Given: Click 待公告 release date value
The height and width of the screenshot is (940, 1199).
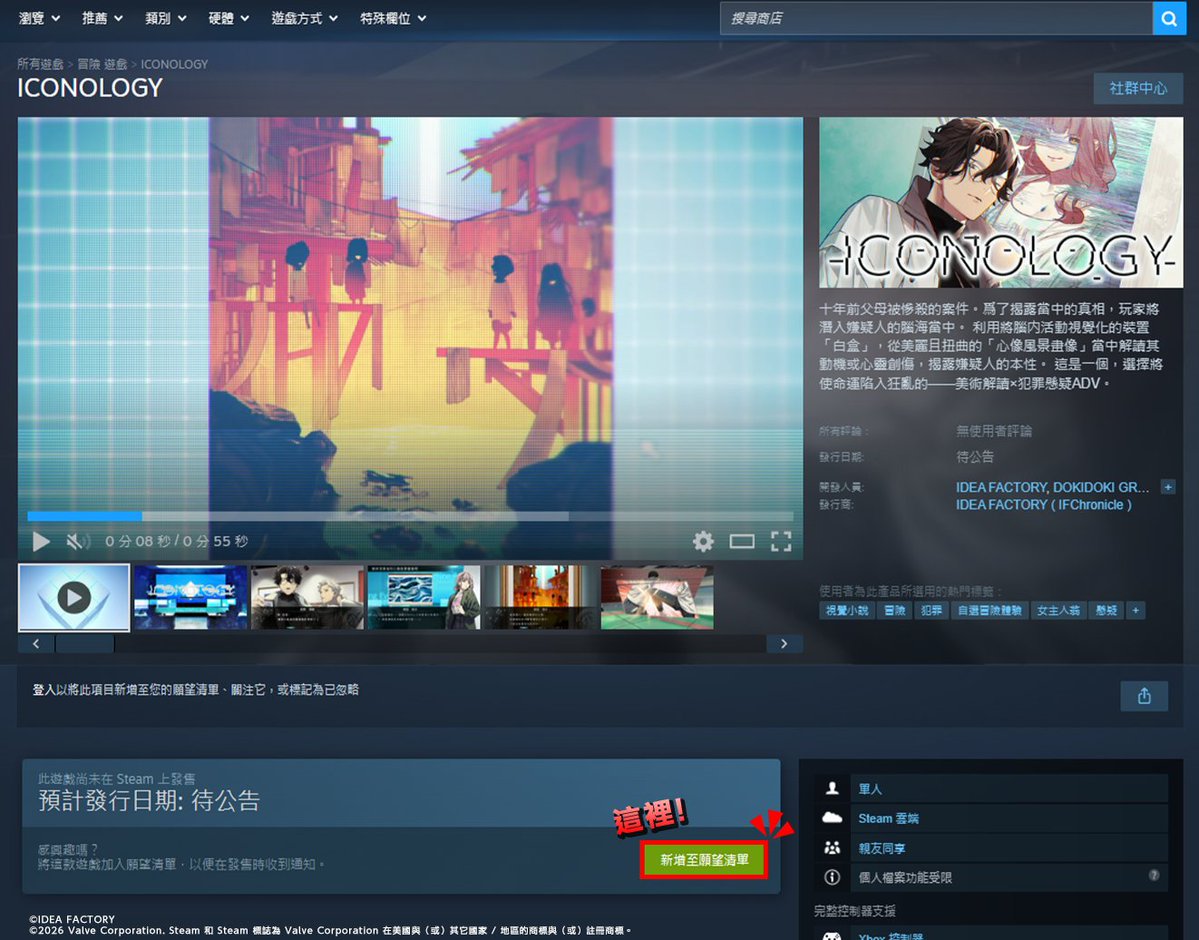Looking at the screenshot, I should (975, 457).
